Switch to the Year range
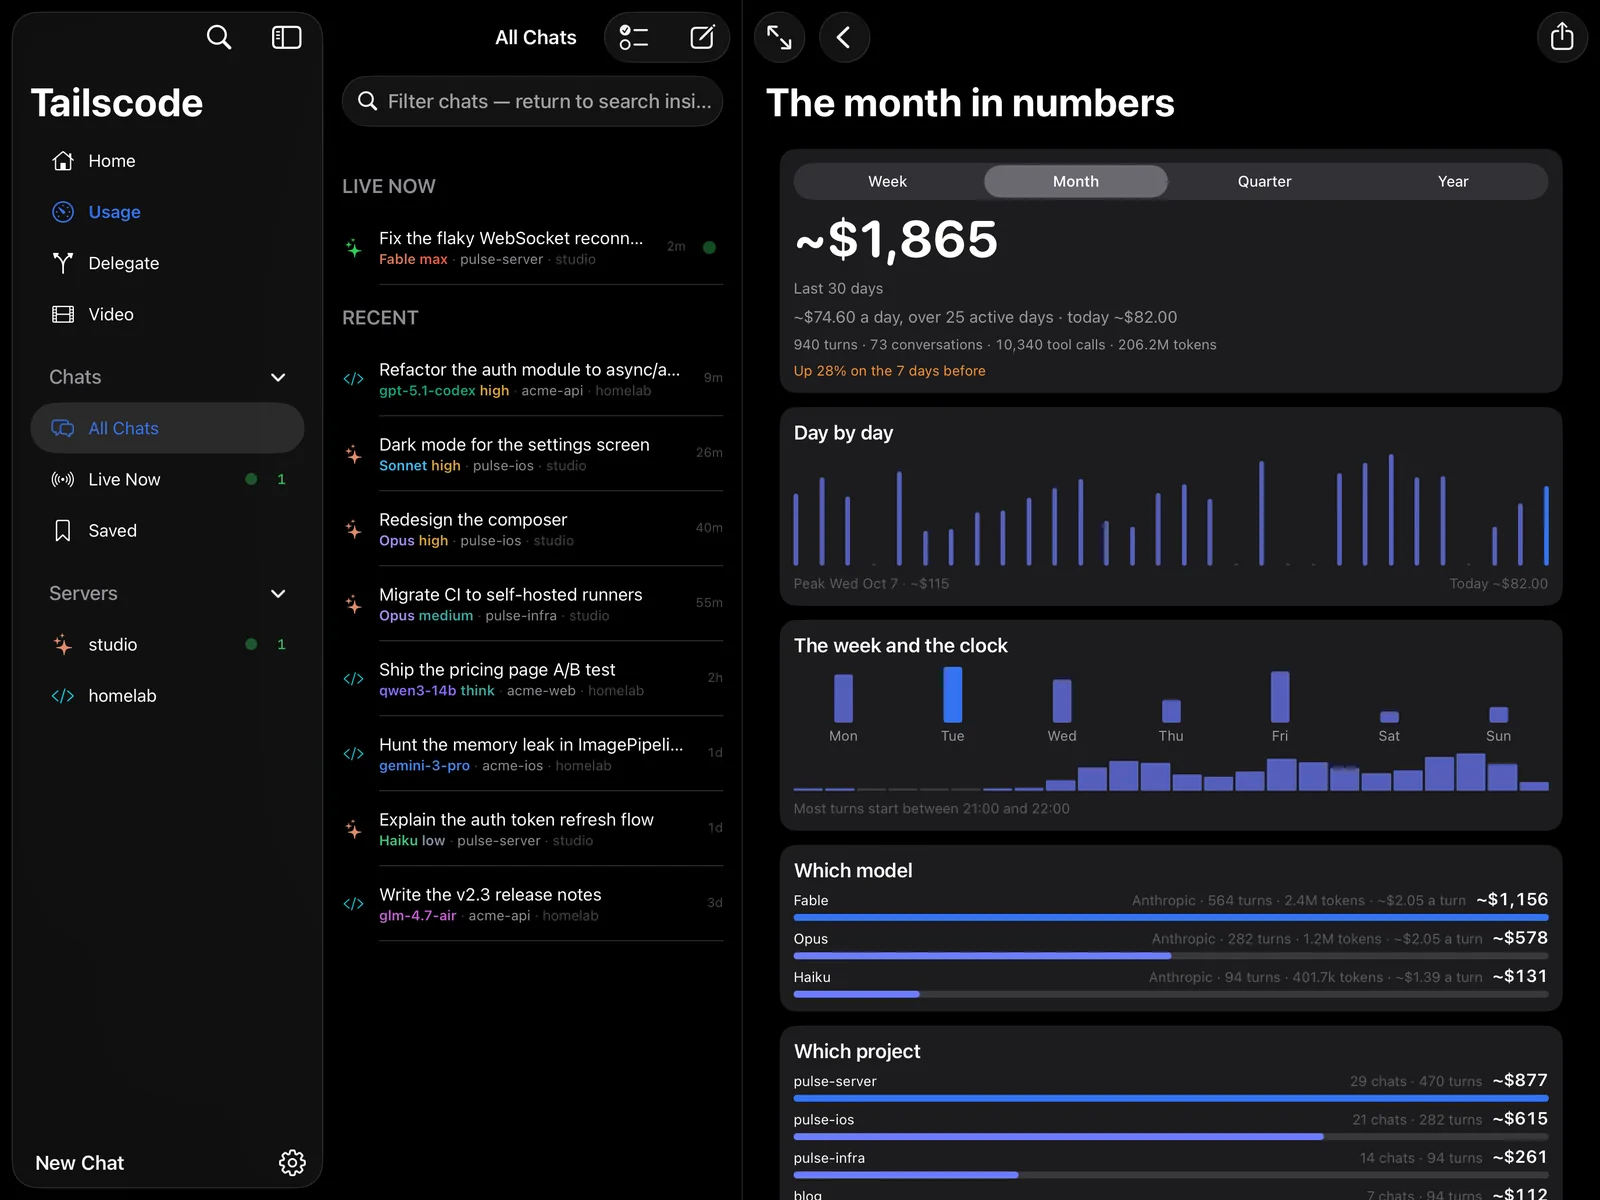 coord(1453,182)
